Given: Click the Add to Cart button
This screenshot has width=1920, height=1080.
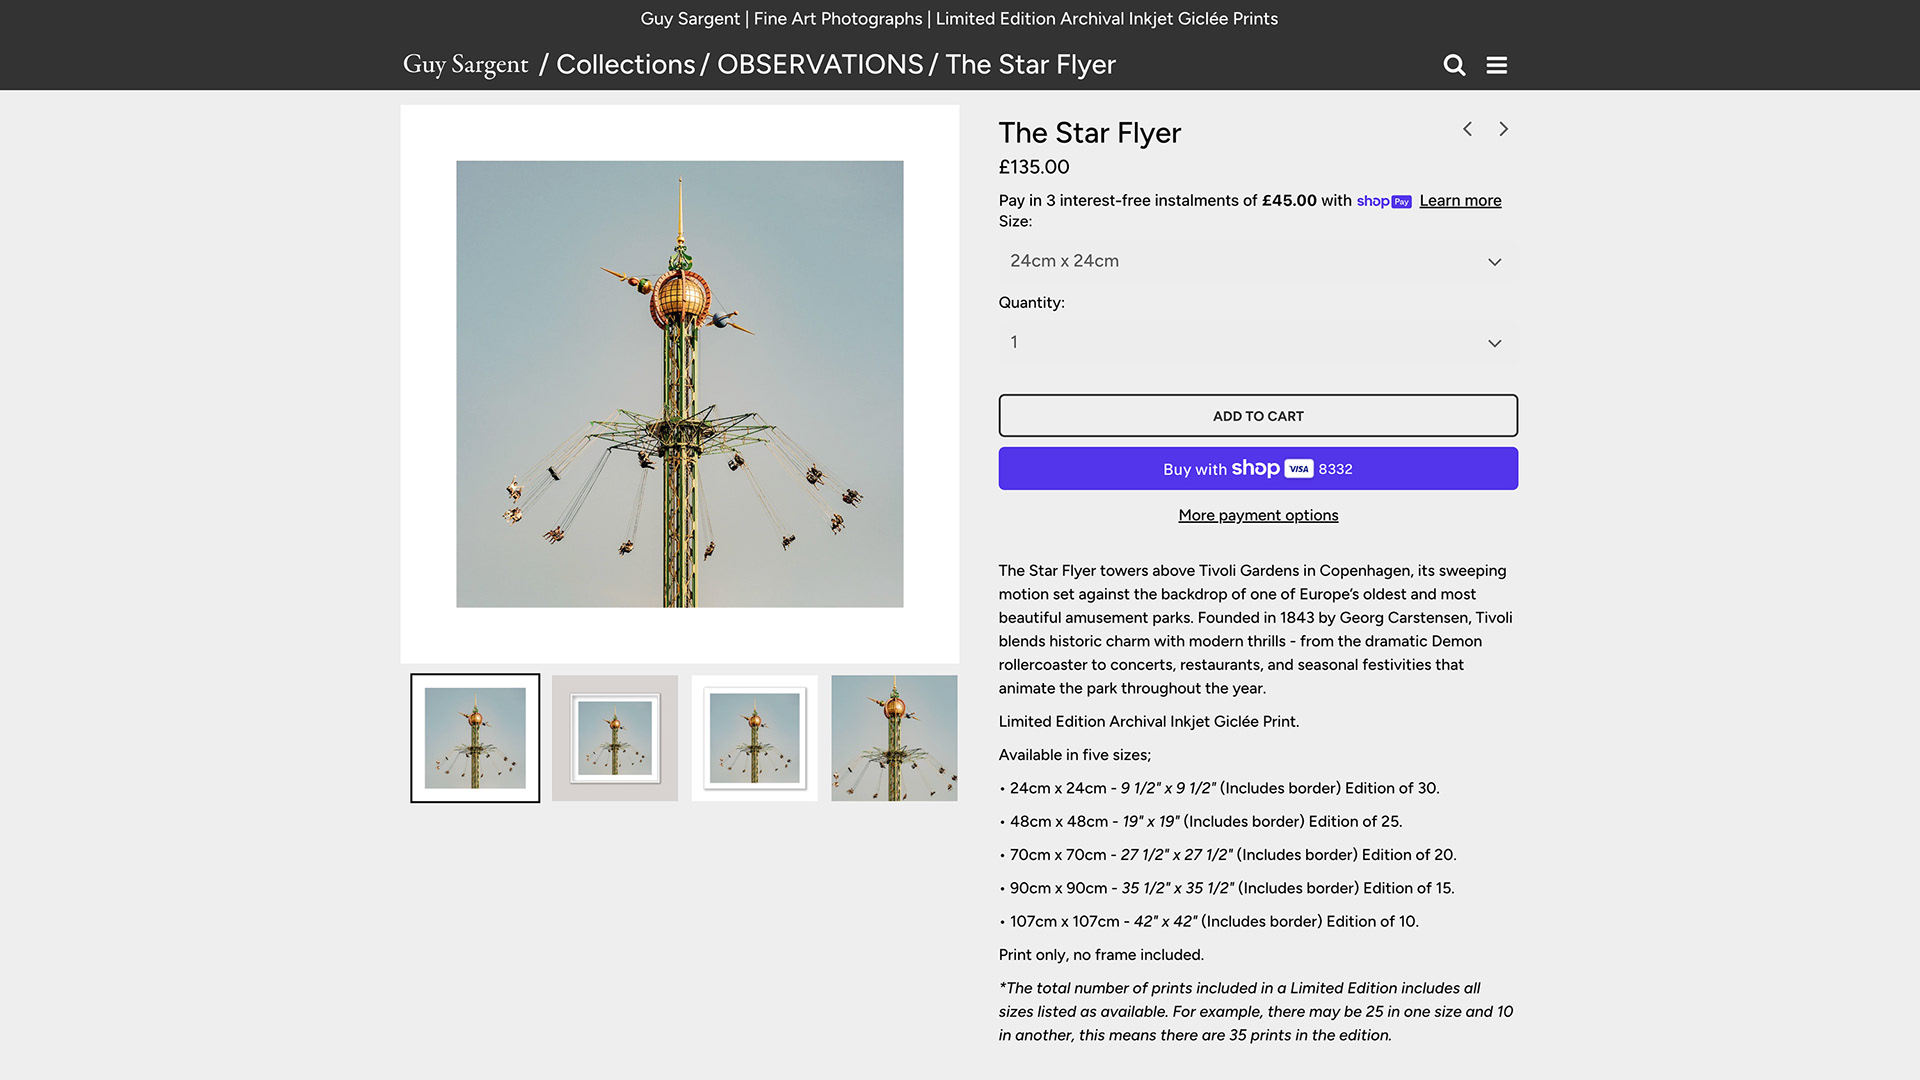Looking at the screenshot, I should click(x=1257, y=416).
